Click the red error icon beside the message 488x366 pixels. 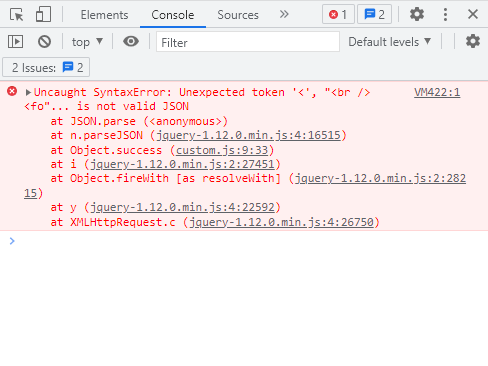coord(12,91)
